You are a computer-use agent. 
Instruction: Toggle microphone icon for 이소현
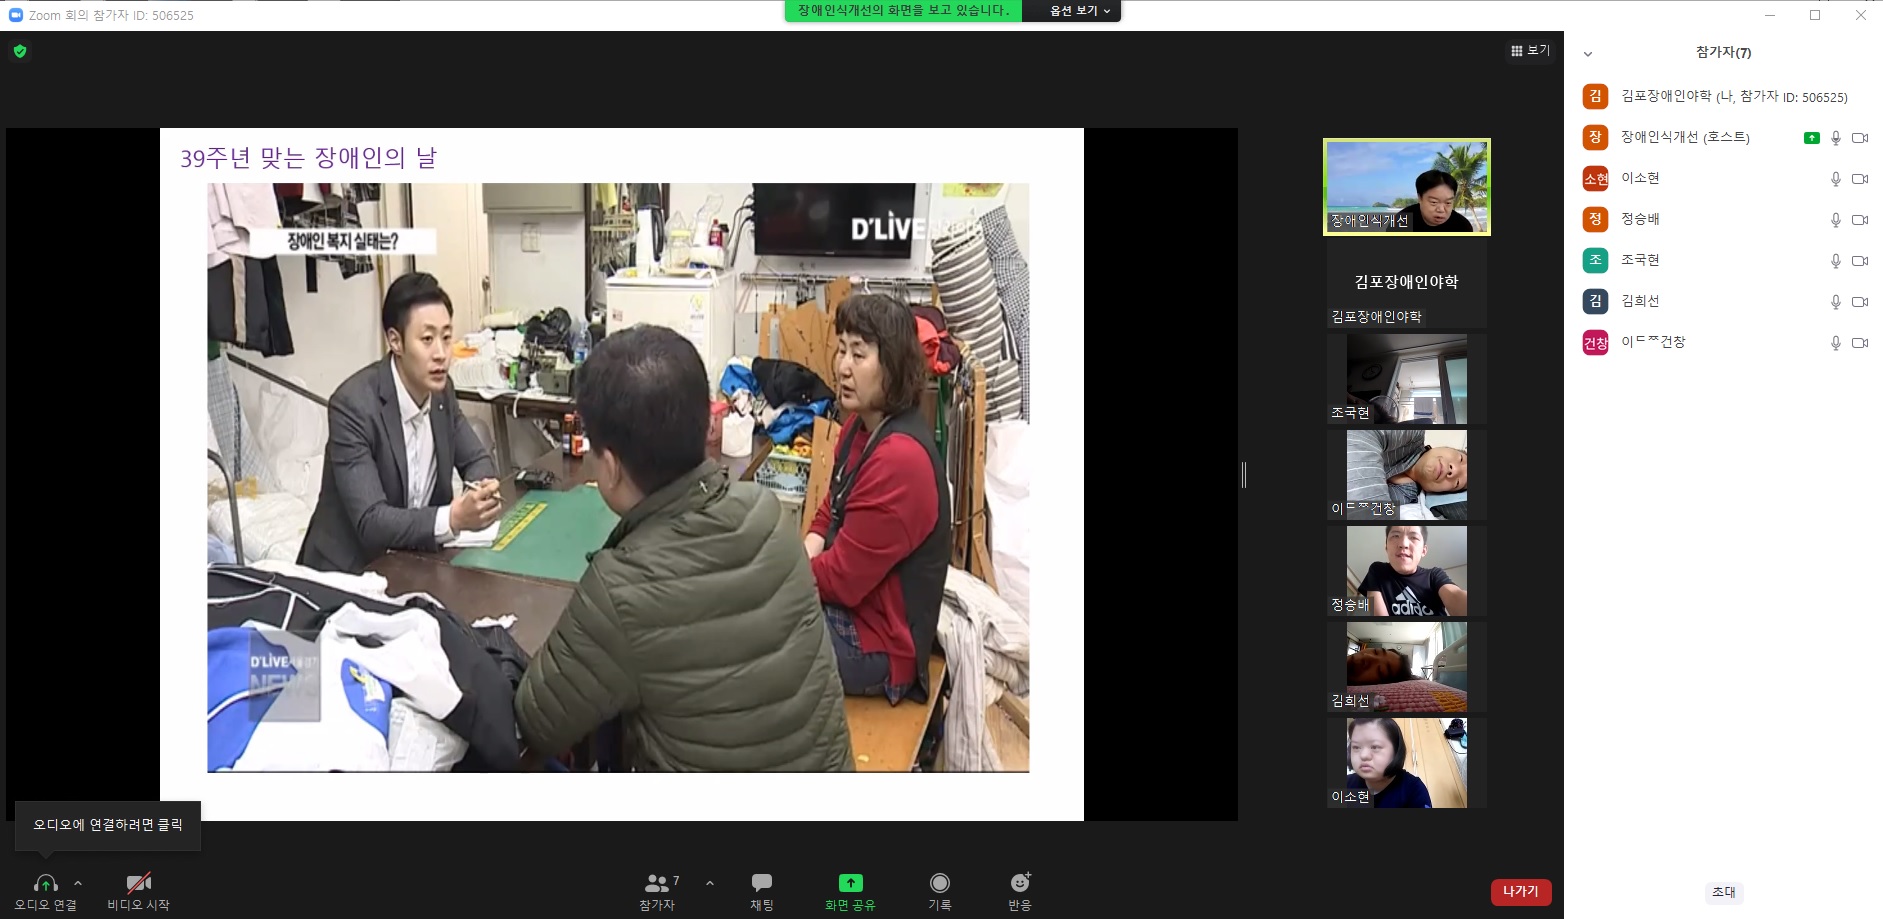(1836, 179)
